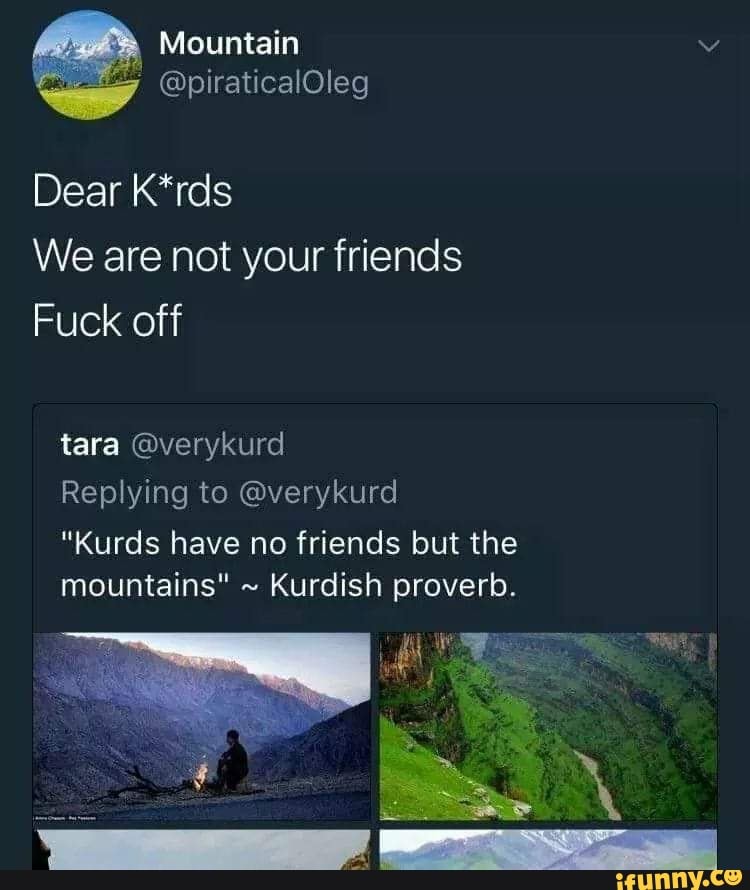Expand the tweet options chevron
The image size is (750, 890).
708,46
